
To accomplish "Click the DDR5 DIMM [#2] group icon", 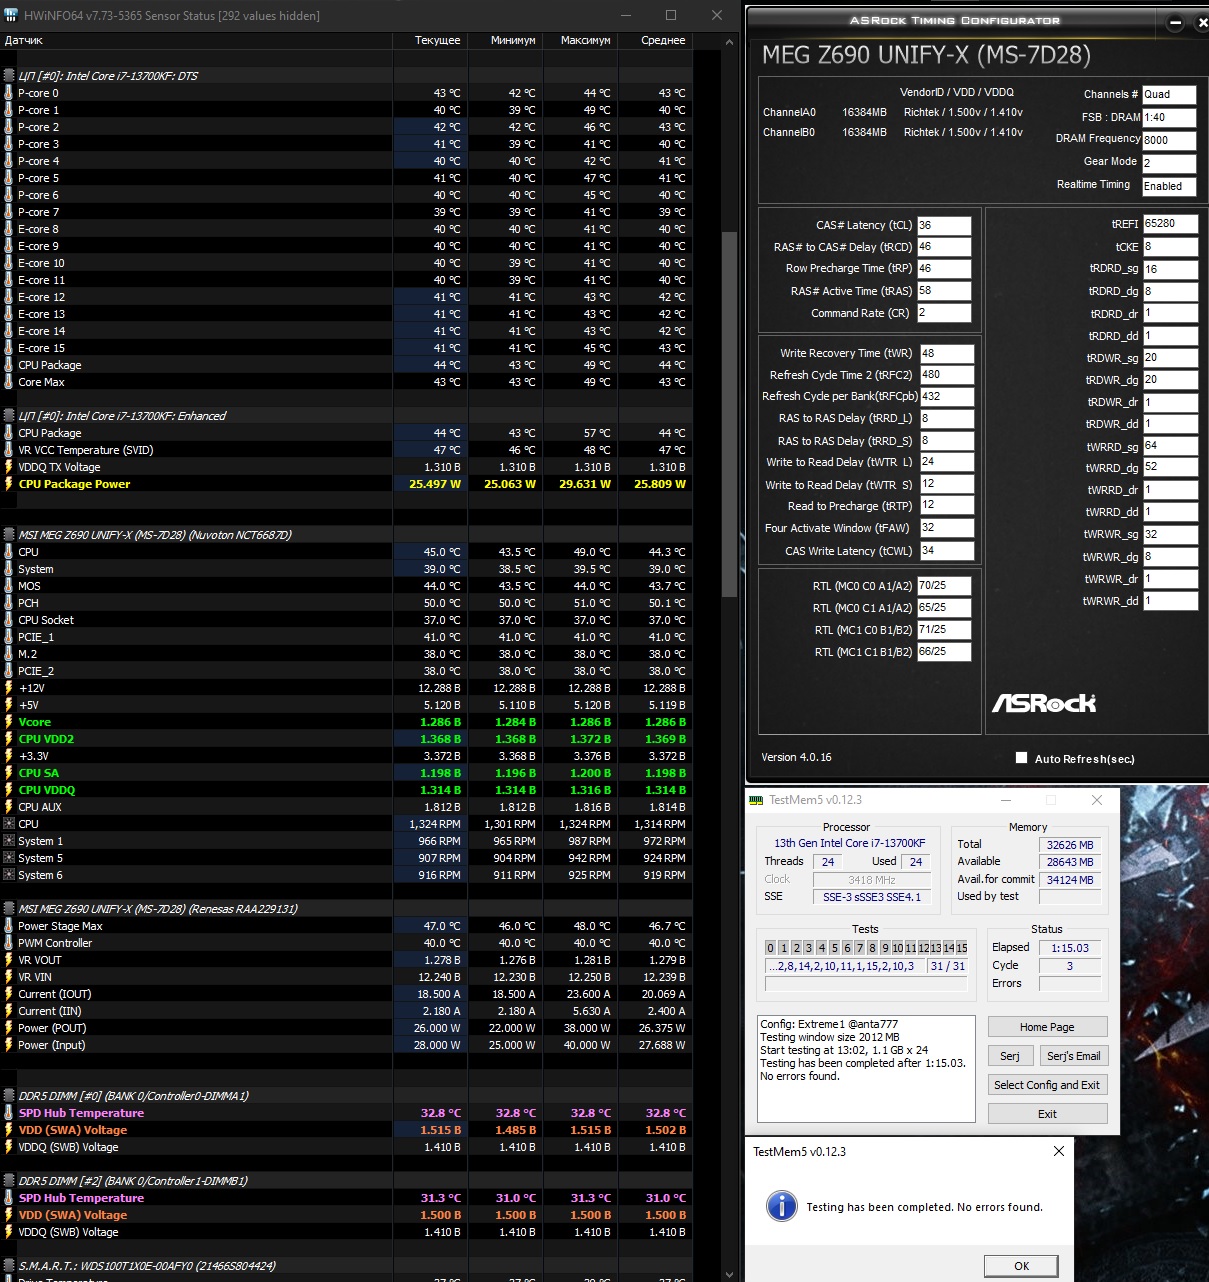I will pos(9,1181).
